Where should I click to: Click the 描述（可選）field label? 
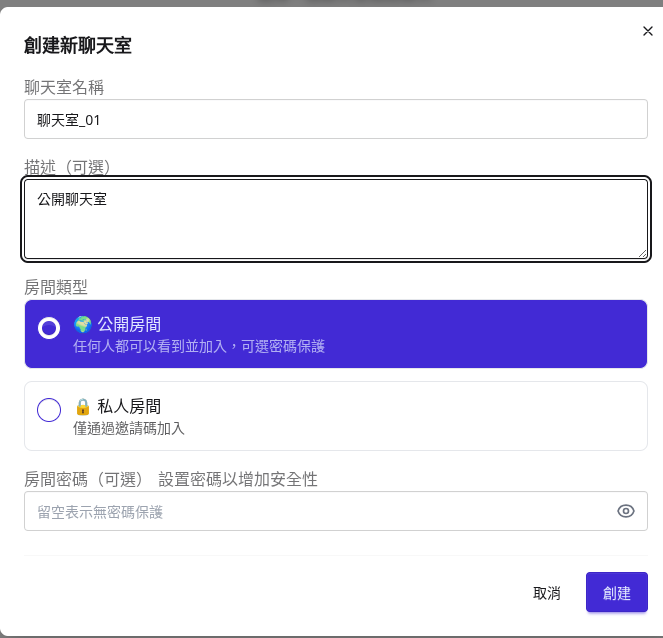[67, 167]
